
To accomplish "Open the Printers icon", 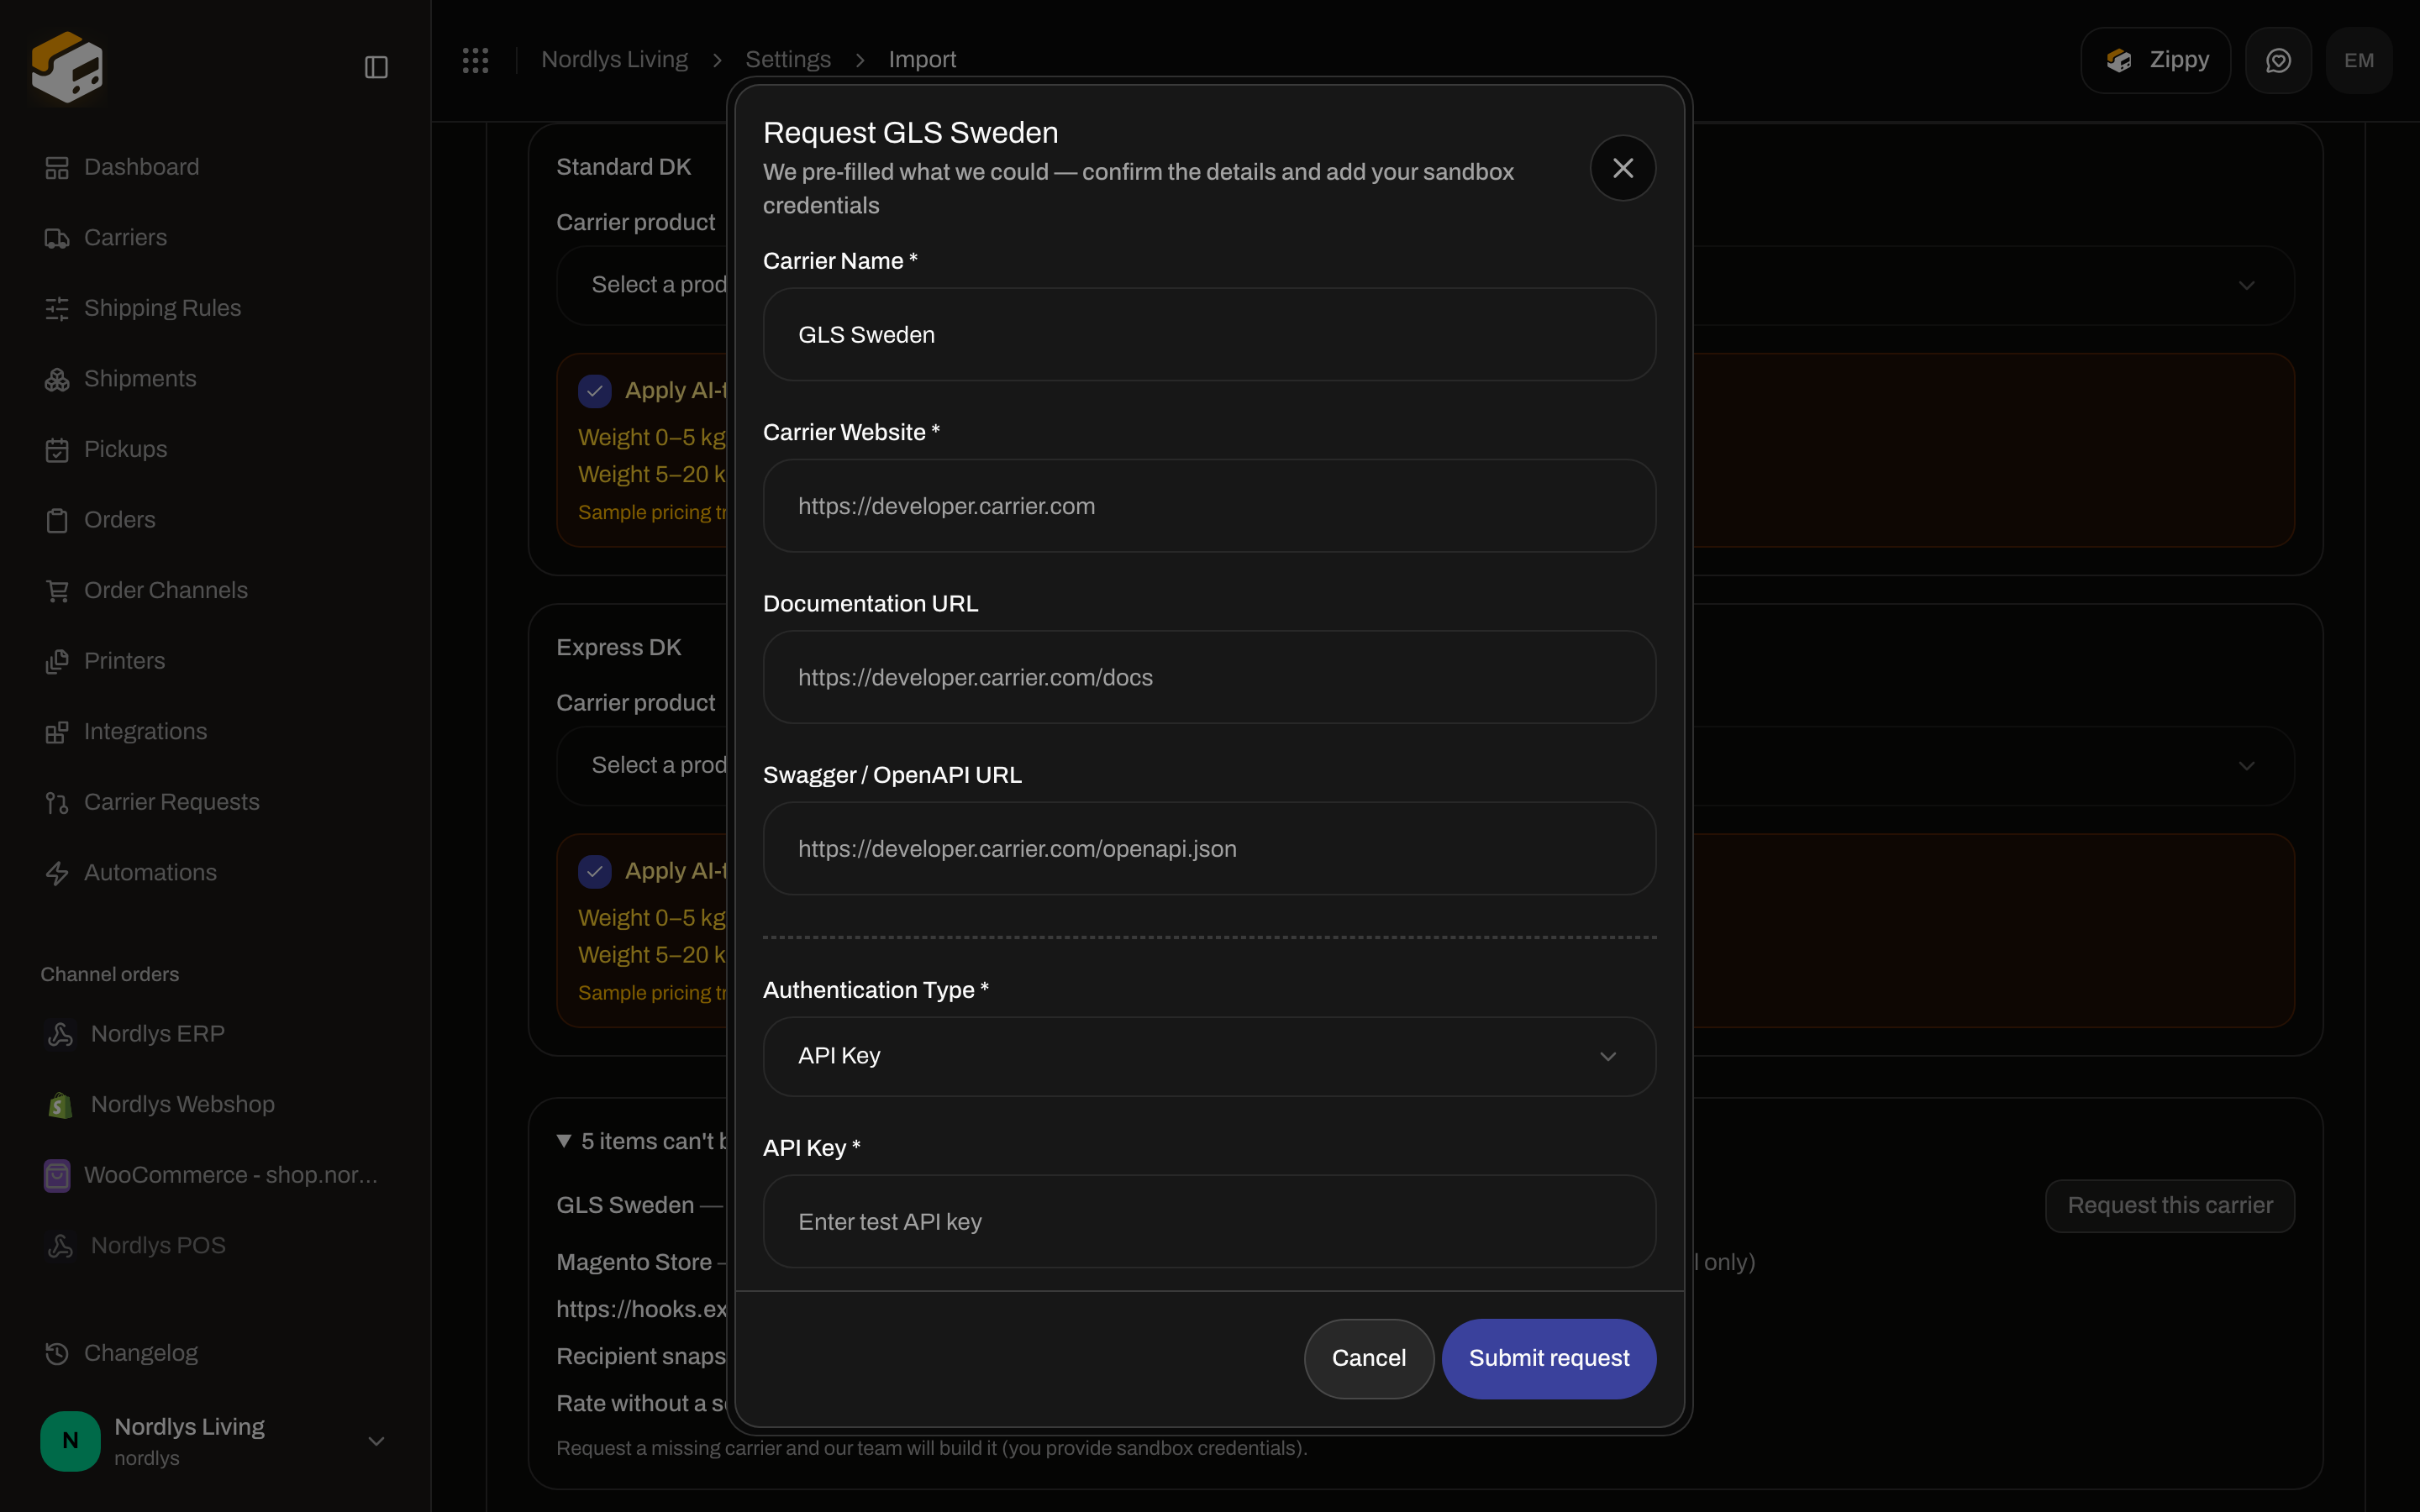I will (x=57, y=661).
